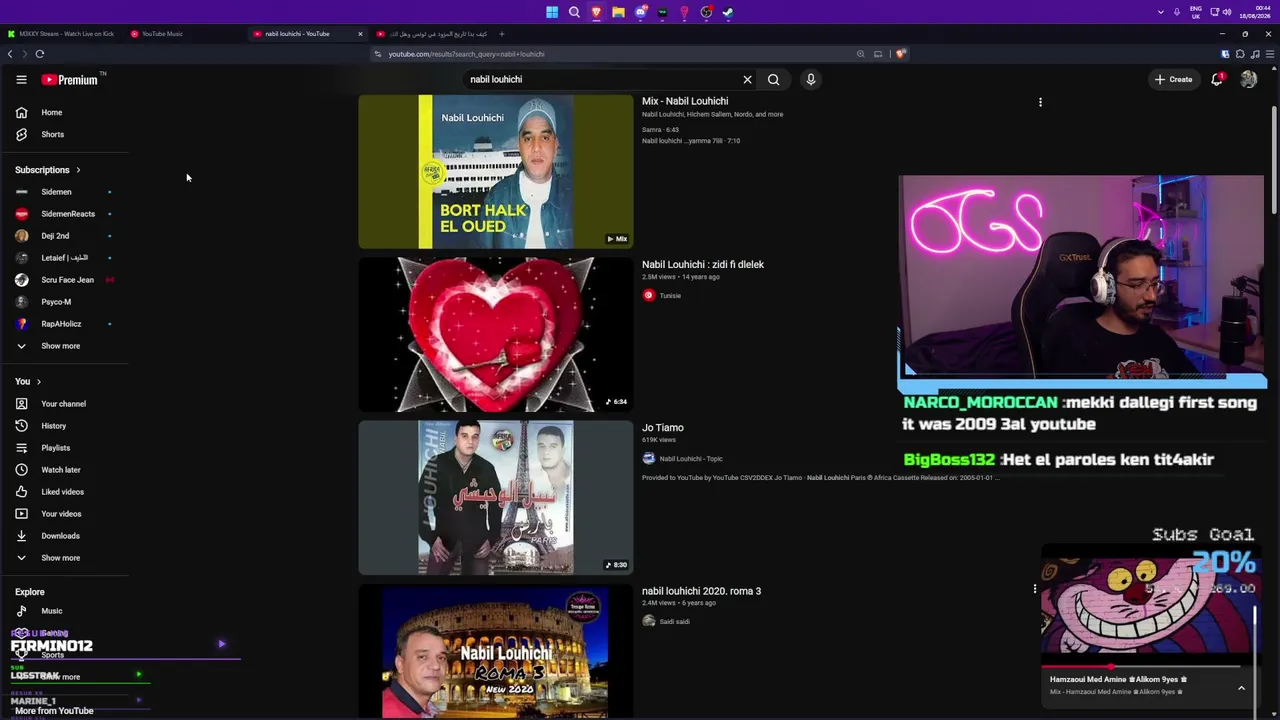Expand the Subscriptions section chevron
The image size is (1280, 720).
tap(78, 170)
